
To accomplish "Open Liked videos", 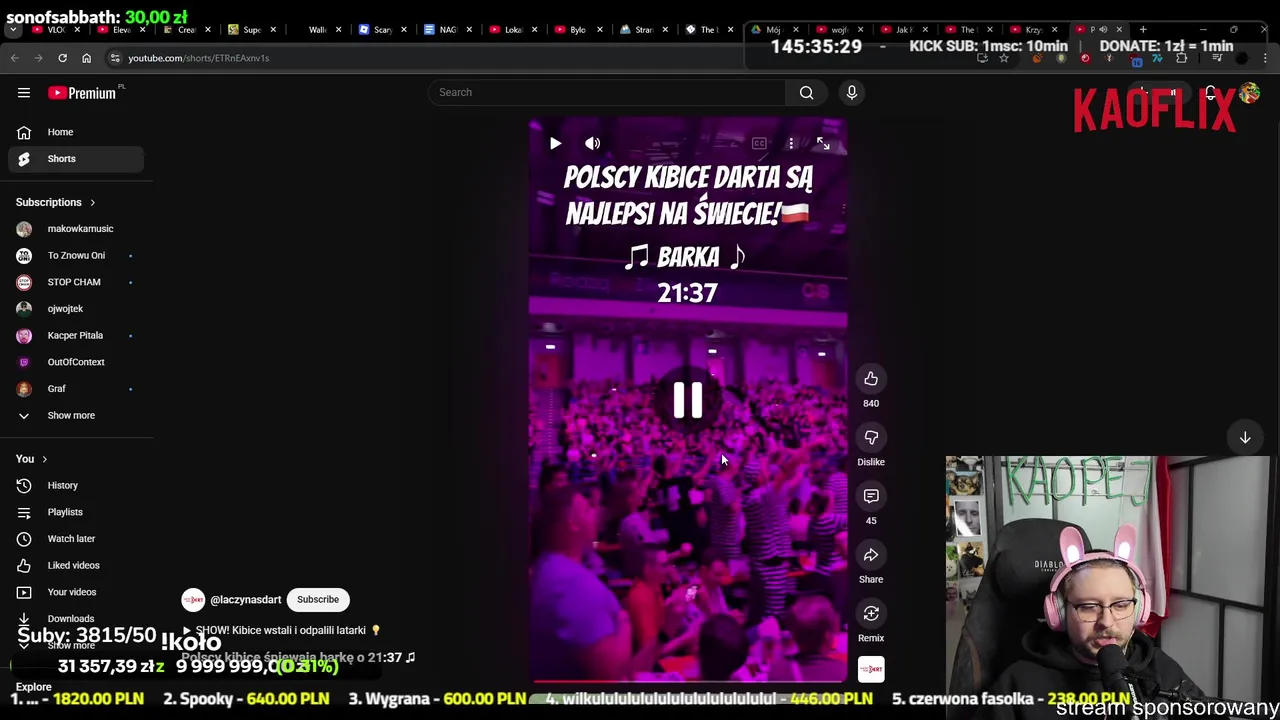I will pos(76,565).
